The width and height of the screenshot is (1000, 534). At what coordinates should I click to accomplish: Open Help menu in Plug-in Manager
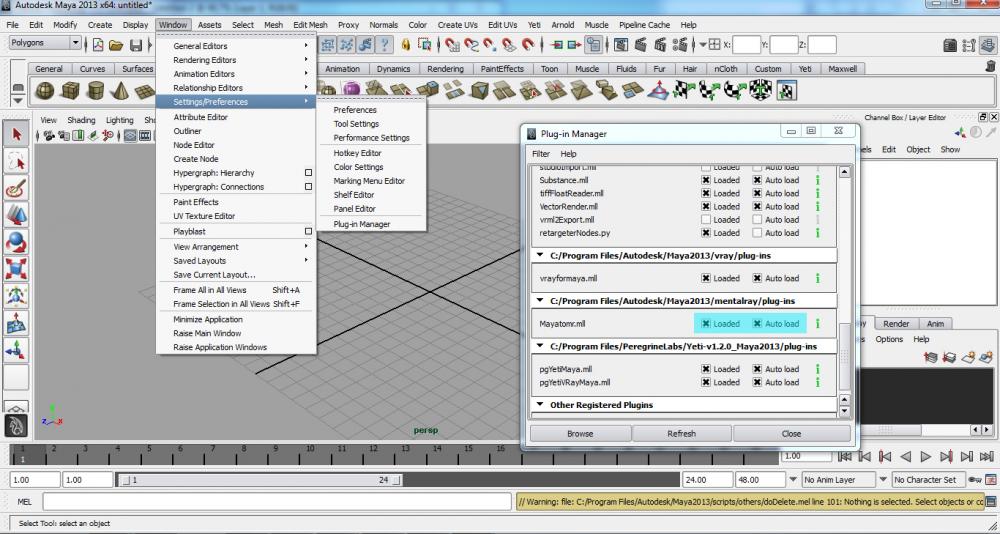[568, 154]
